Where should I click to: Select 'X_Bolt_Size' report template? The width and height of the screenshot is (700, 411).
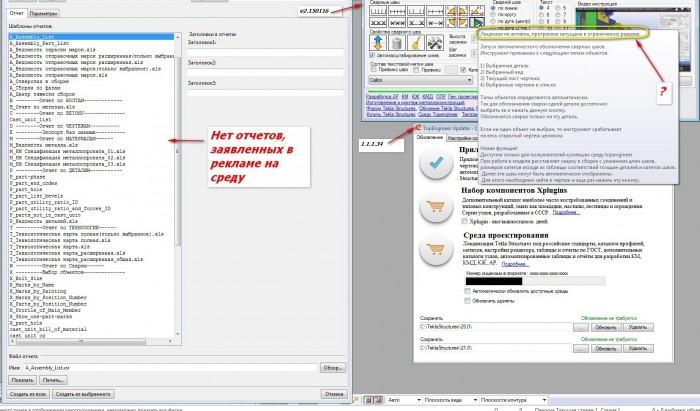coord(26,278)
